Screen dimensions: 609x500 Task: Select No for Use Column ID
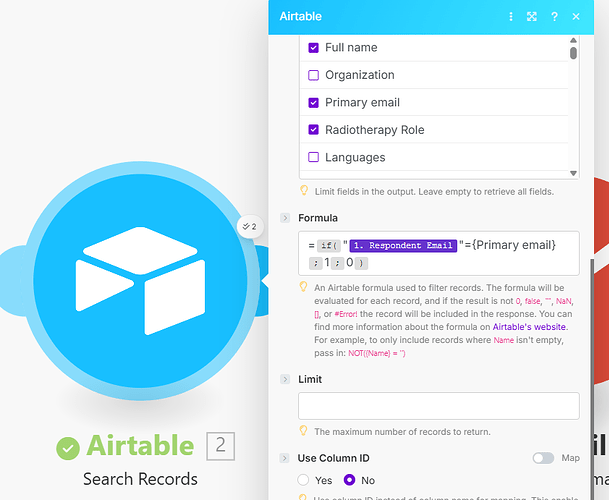pos(350,480)
